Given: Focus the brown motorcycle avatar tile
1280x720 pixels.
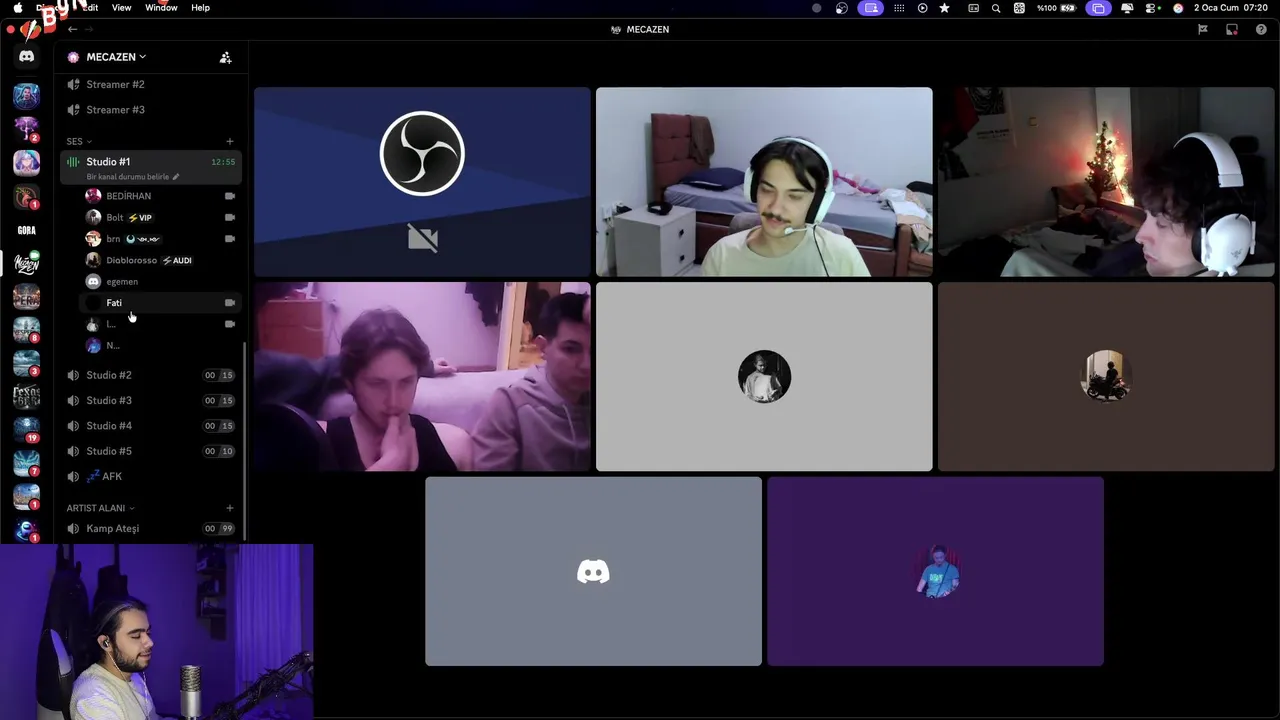Looking at the screenshot, I should point(1106,376).
